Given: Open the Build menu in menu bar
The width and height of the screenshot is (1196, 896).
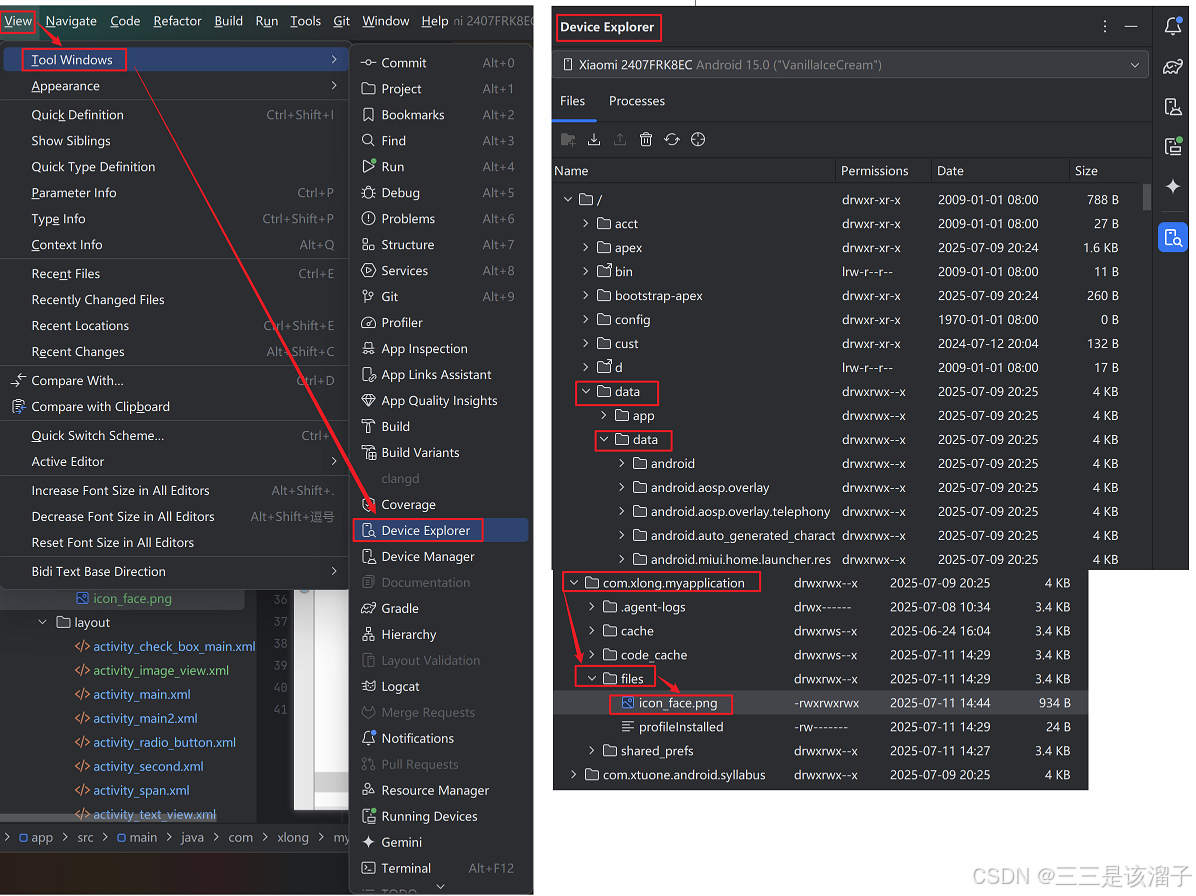Looking at the screenshot, I should tap(228, 21).
